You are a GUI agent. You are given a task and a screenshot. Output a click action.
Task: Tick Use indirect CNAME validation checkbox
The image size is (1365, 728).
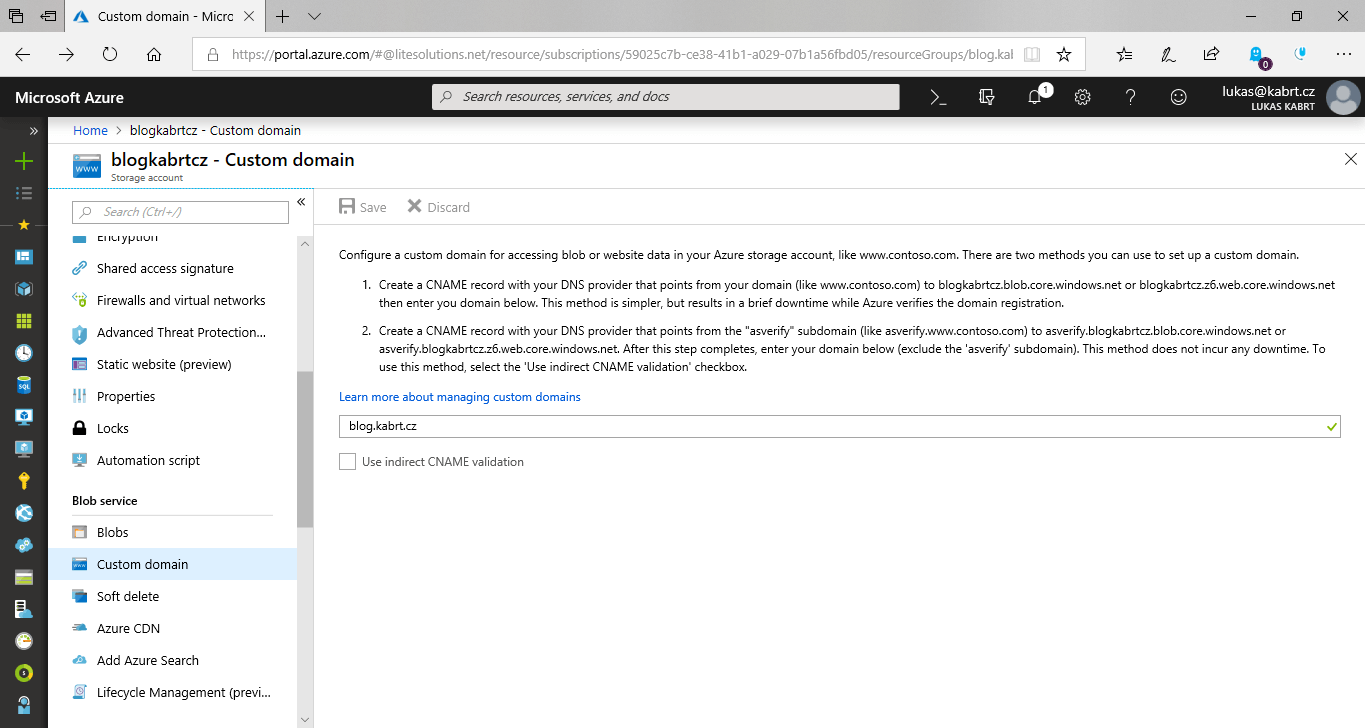click(348, 462)
